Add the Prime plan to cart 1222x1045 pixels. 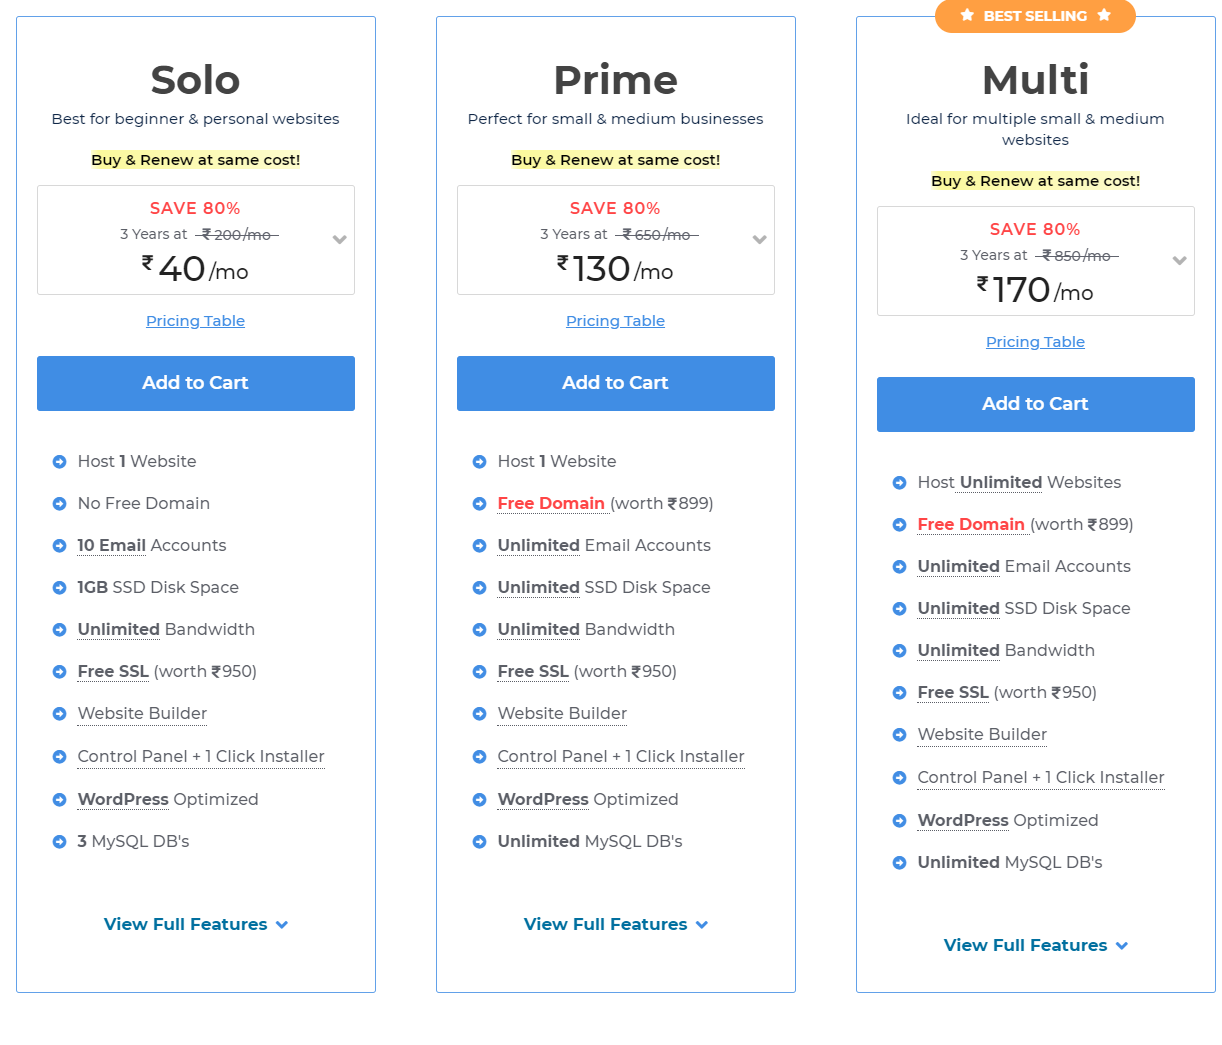coord(616,383)
